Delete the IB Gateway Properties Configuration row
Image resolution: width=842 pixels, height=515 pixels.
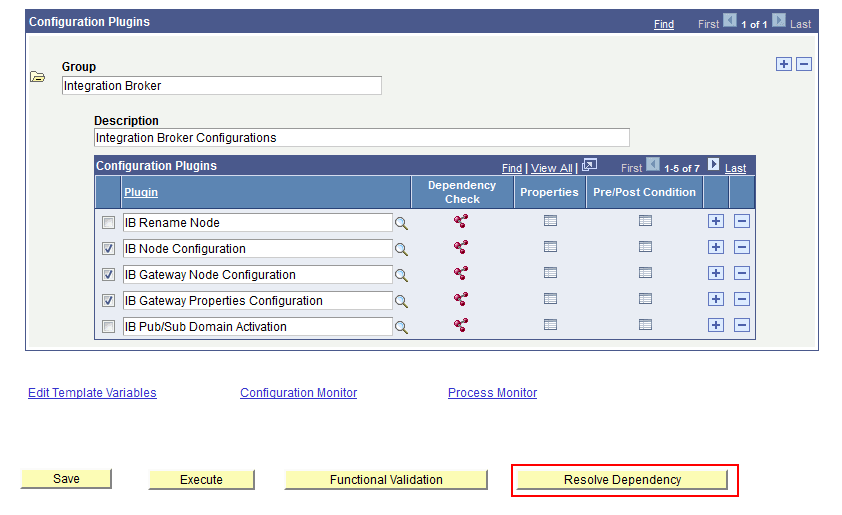click(x=742, y=299)
